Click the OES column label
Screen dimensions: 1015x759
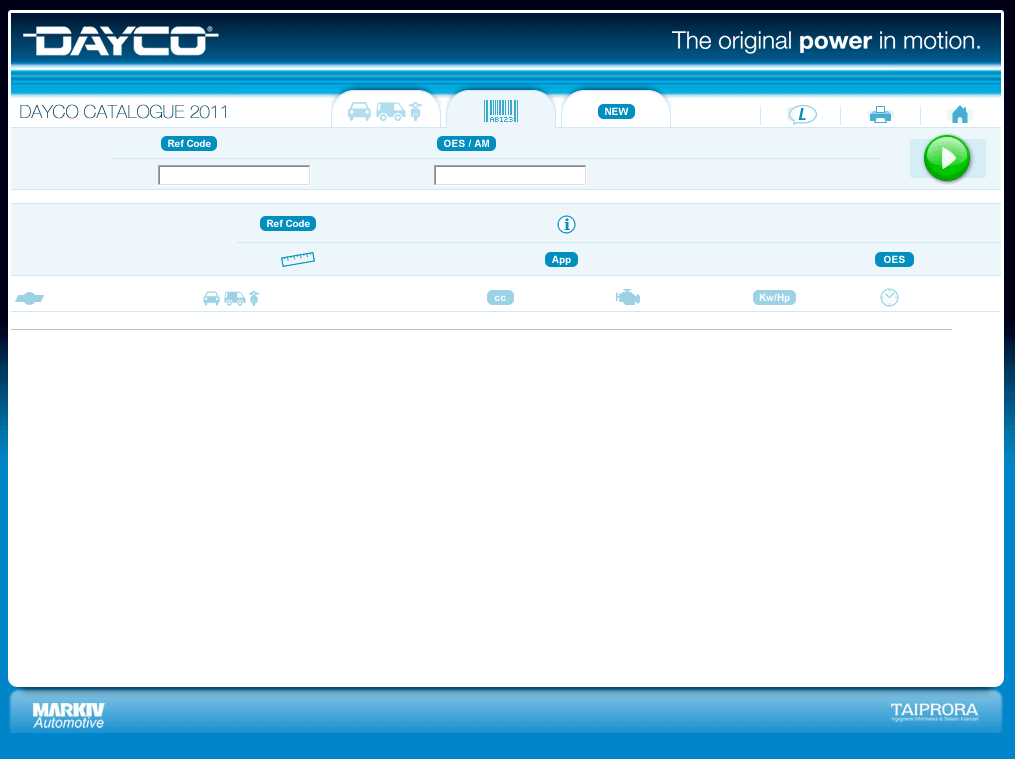pyautogui.click(x=894, y=259)
